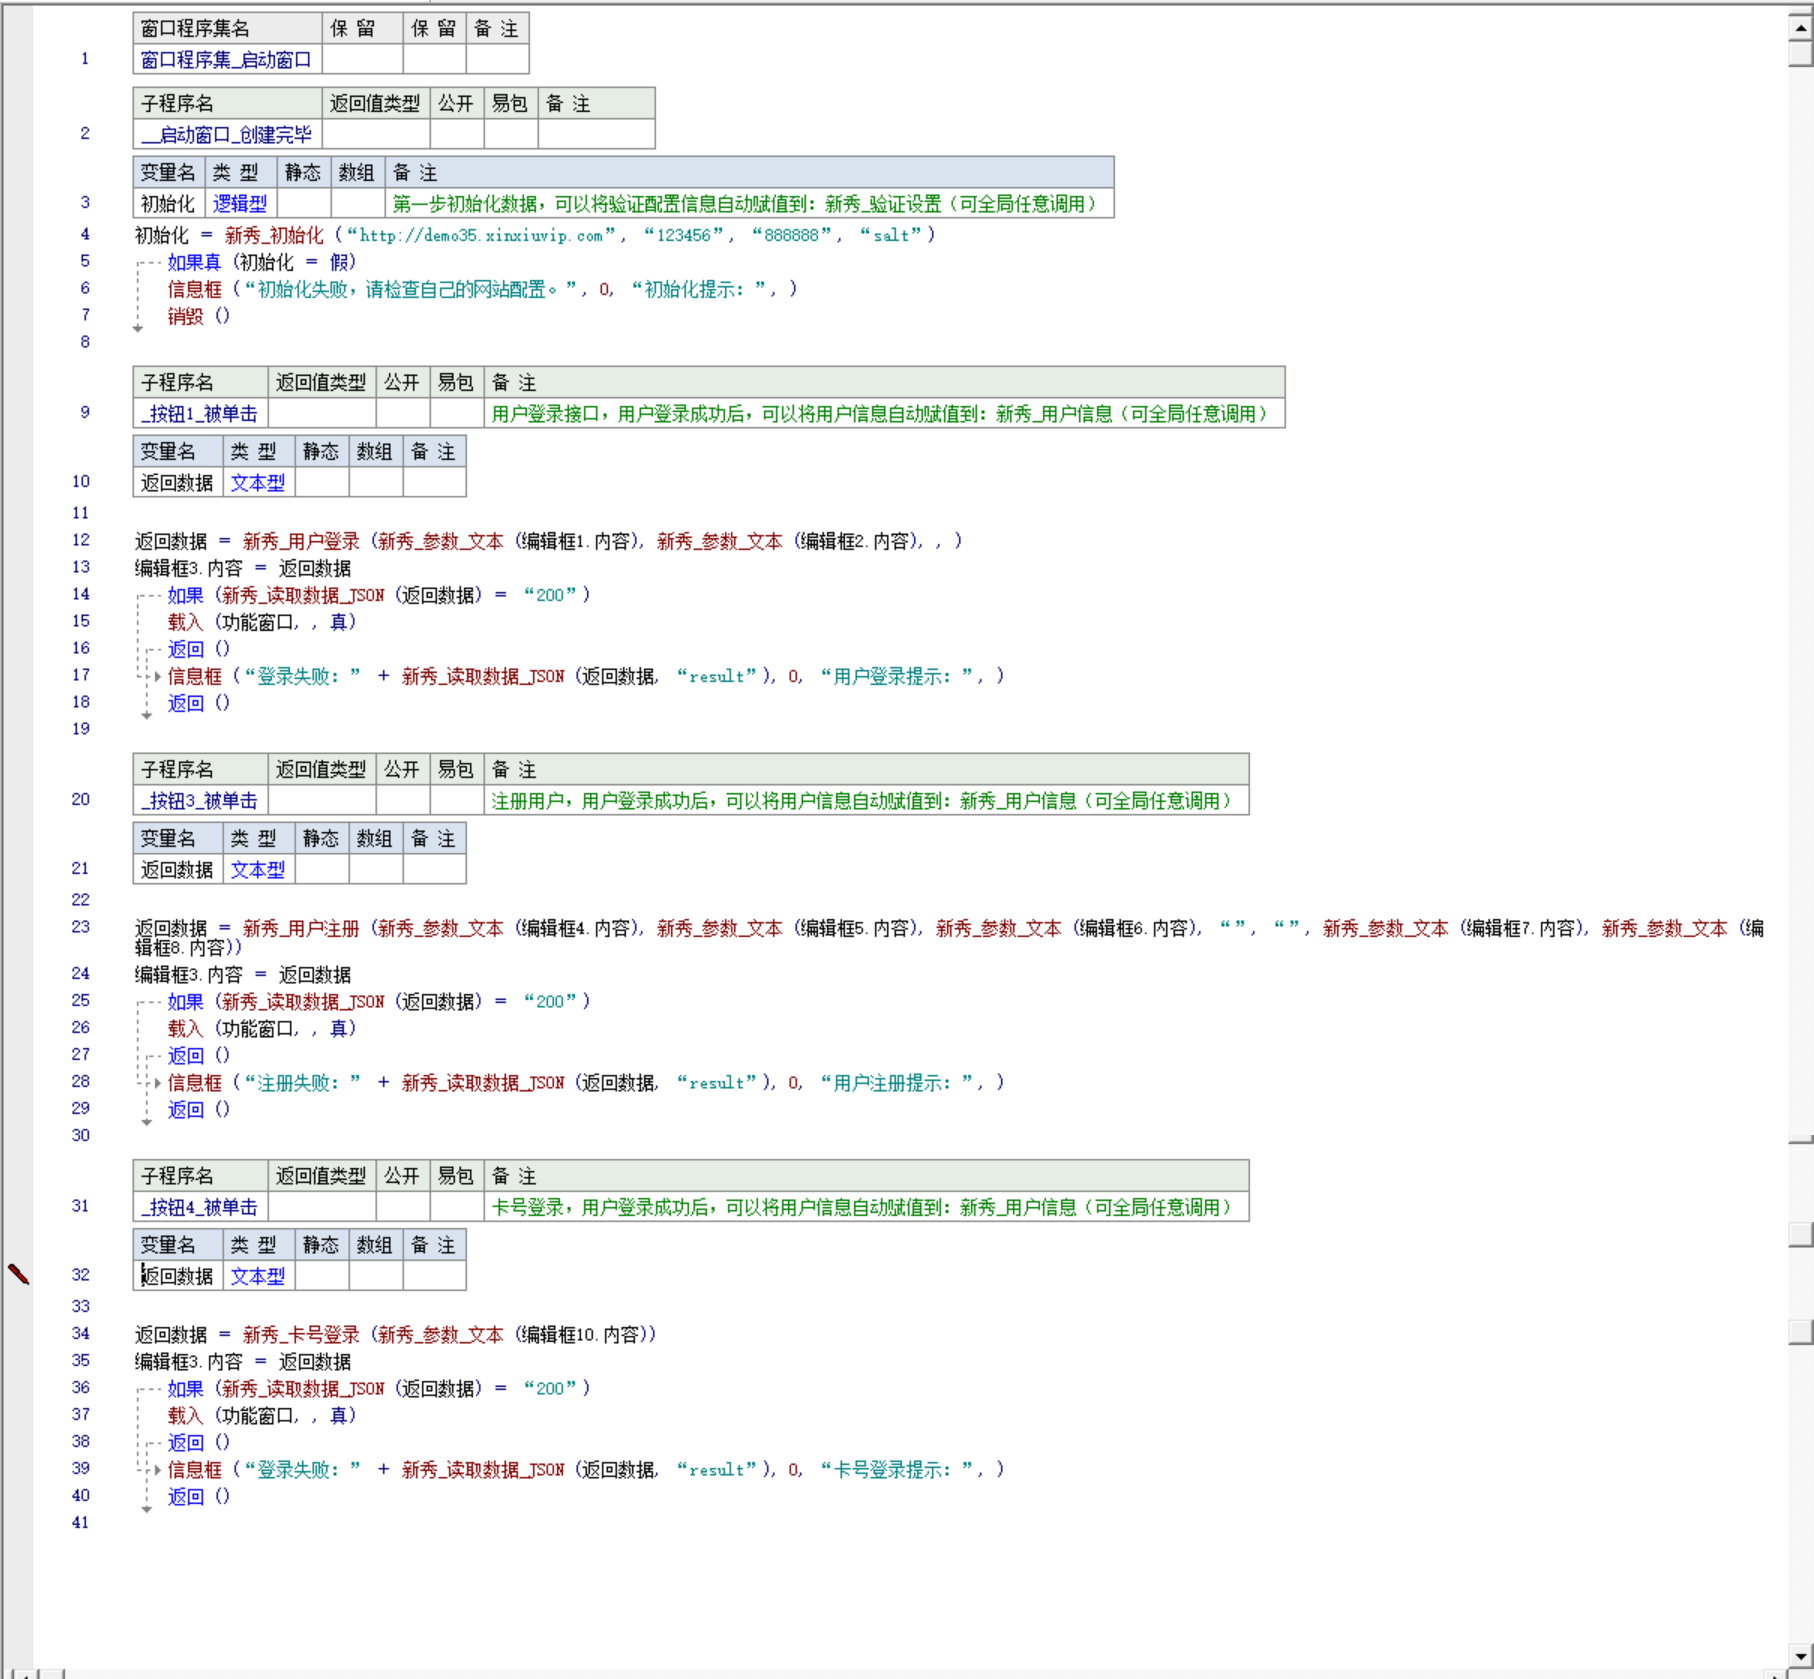Select the 返回数据 variable cell on line 10
The image size is (1814, 1679).
click(177, 483)
